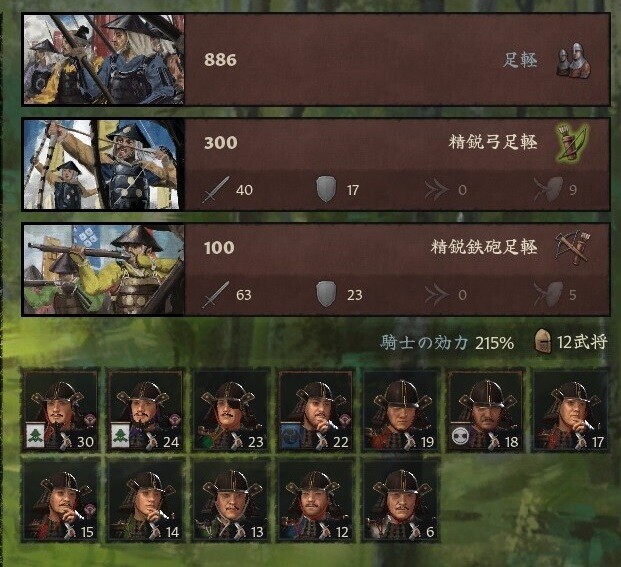Click the round white crest on knight 18
The image size is (621, 567).
(461, 436)
